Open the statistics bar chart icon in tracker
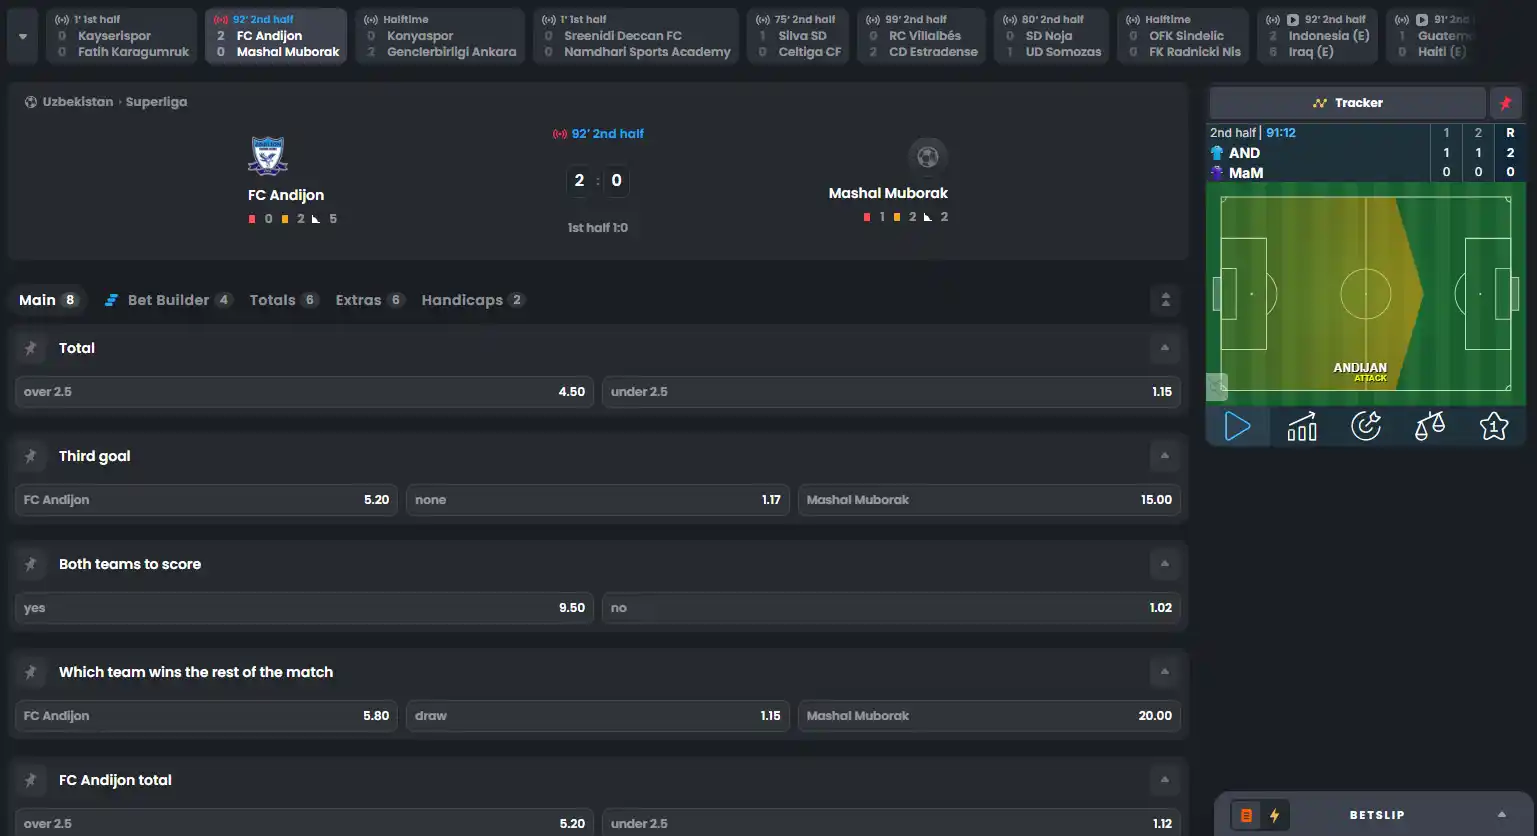This screenshot has height=836, width=1537. point(1301,426)
